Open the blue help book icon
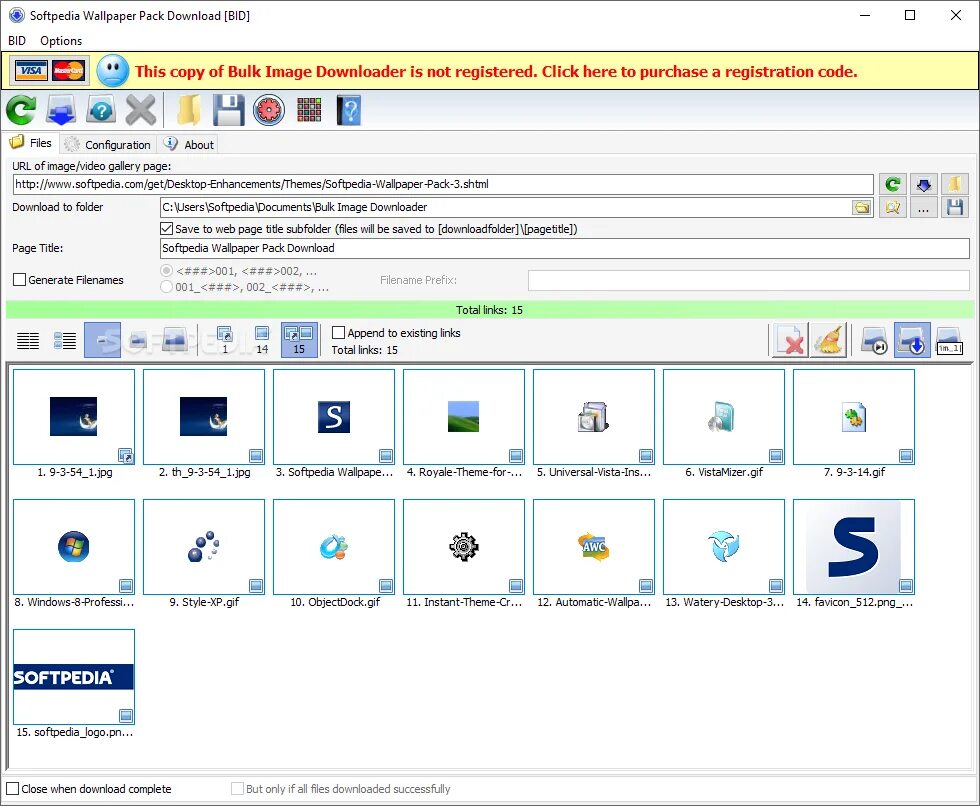 pyautogui.click(x=349, y=111)
